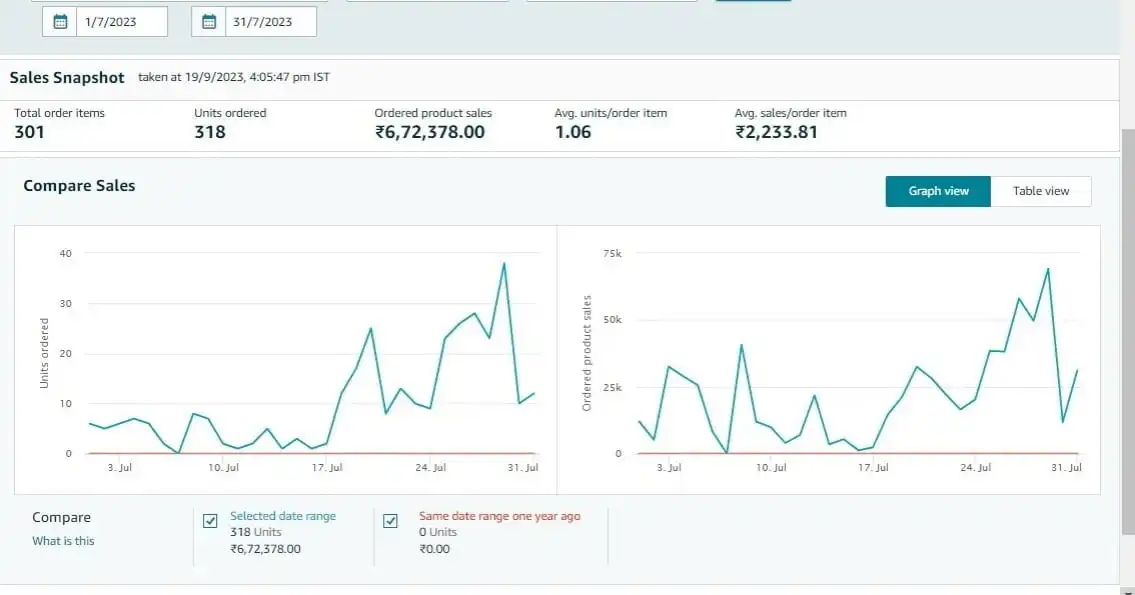This screenshot has width=1135, height=595.
Task: Open the start date calendar icon
Action: [x=60, y=22]
